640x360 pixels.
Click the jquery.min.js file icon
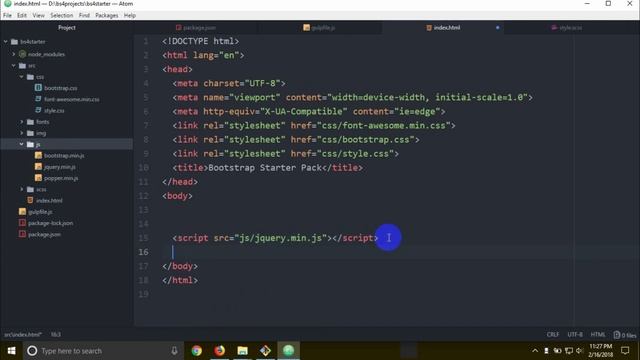pyautogui.click(x=38, y=167)
